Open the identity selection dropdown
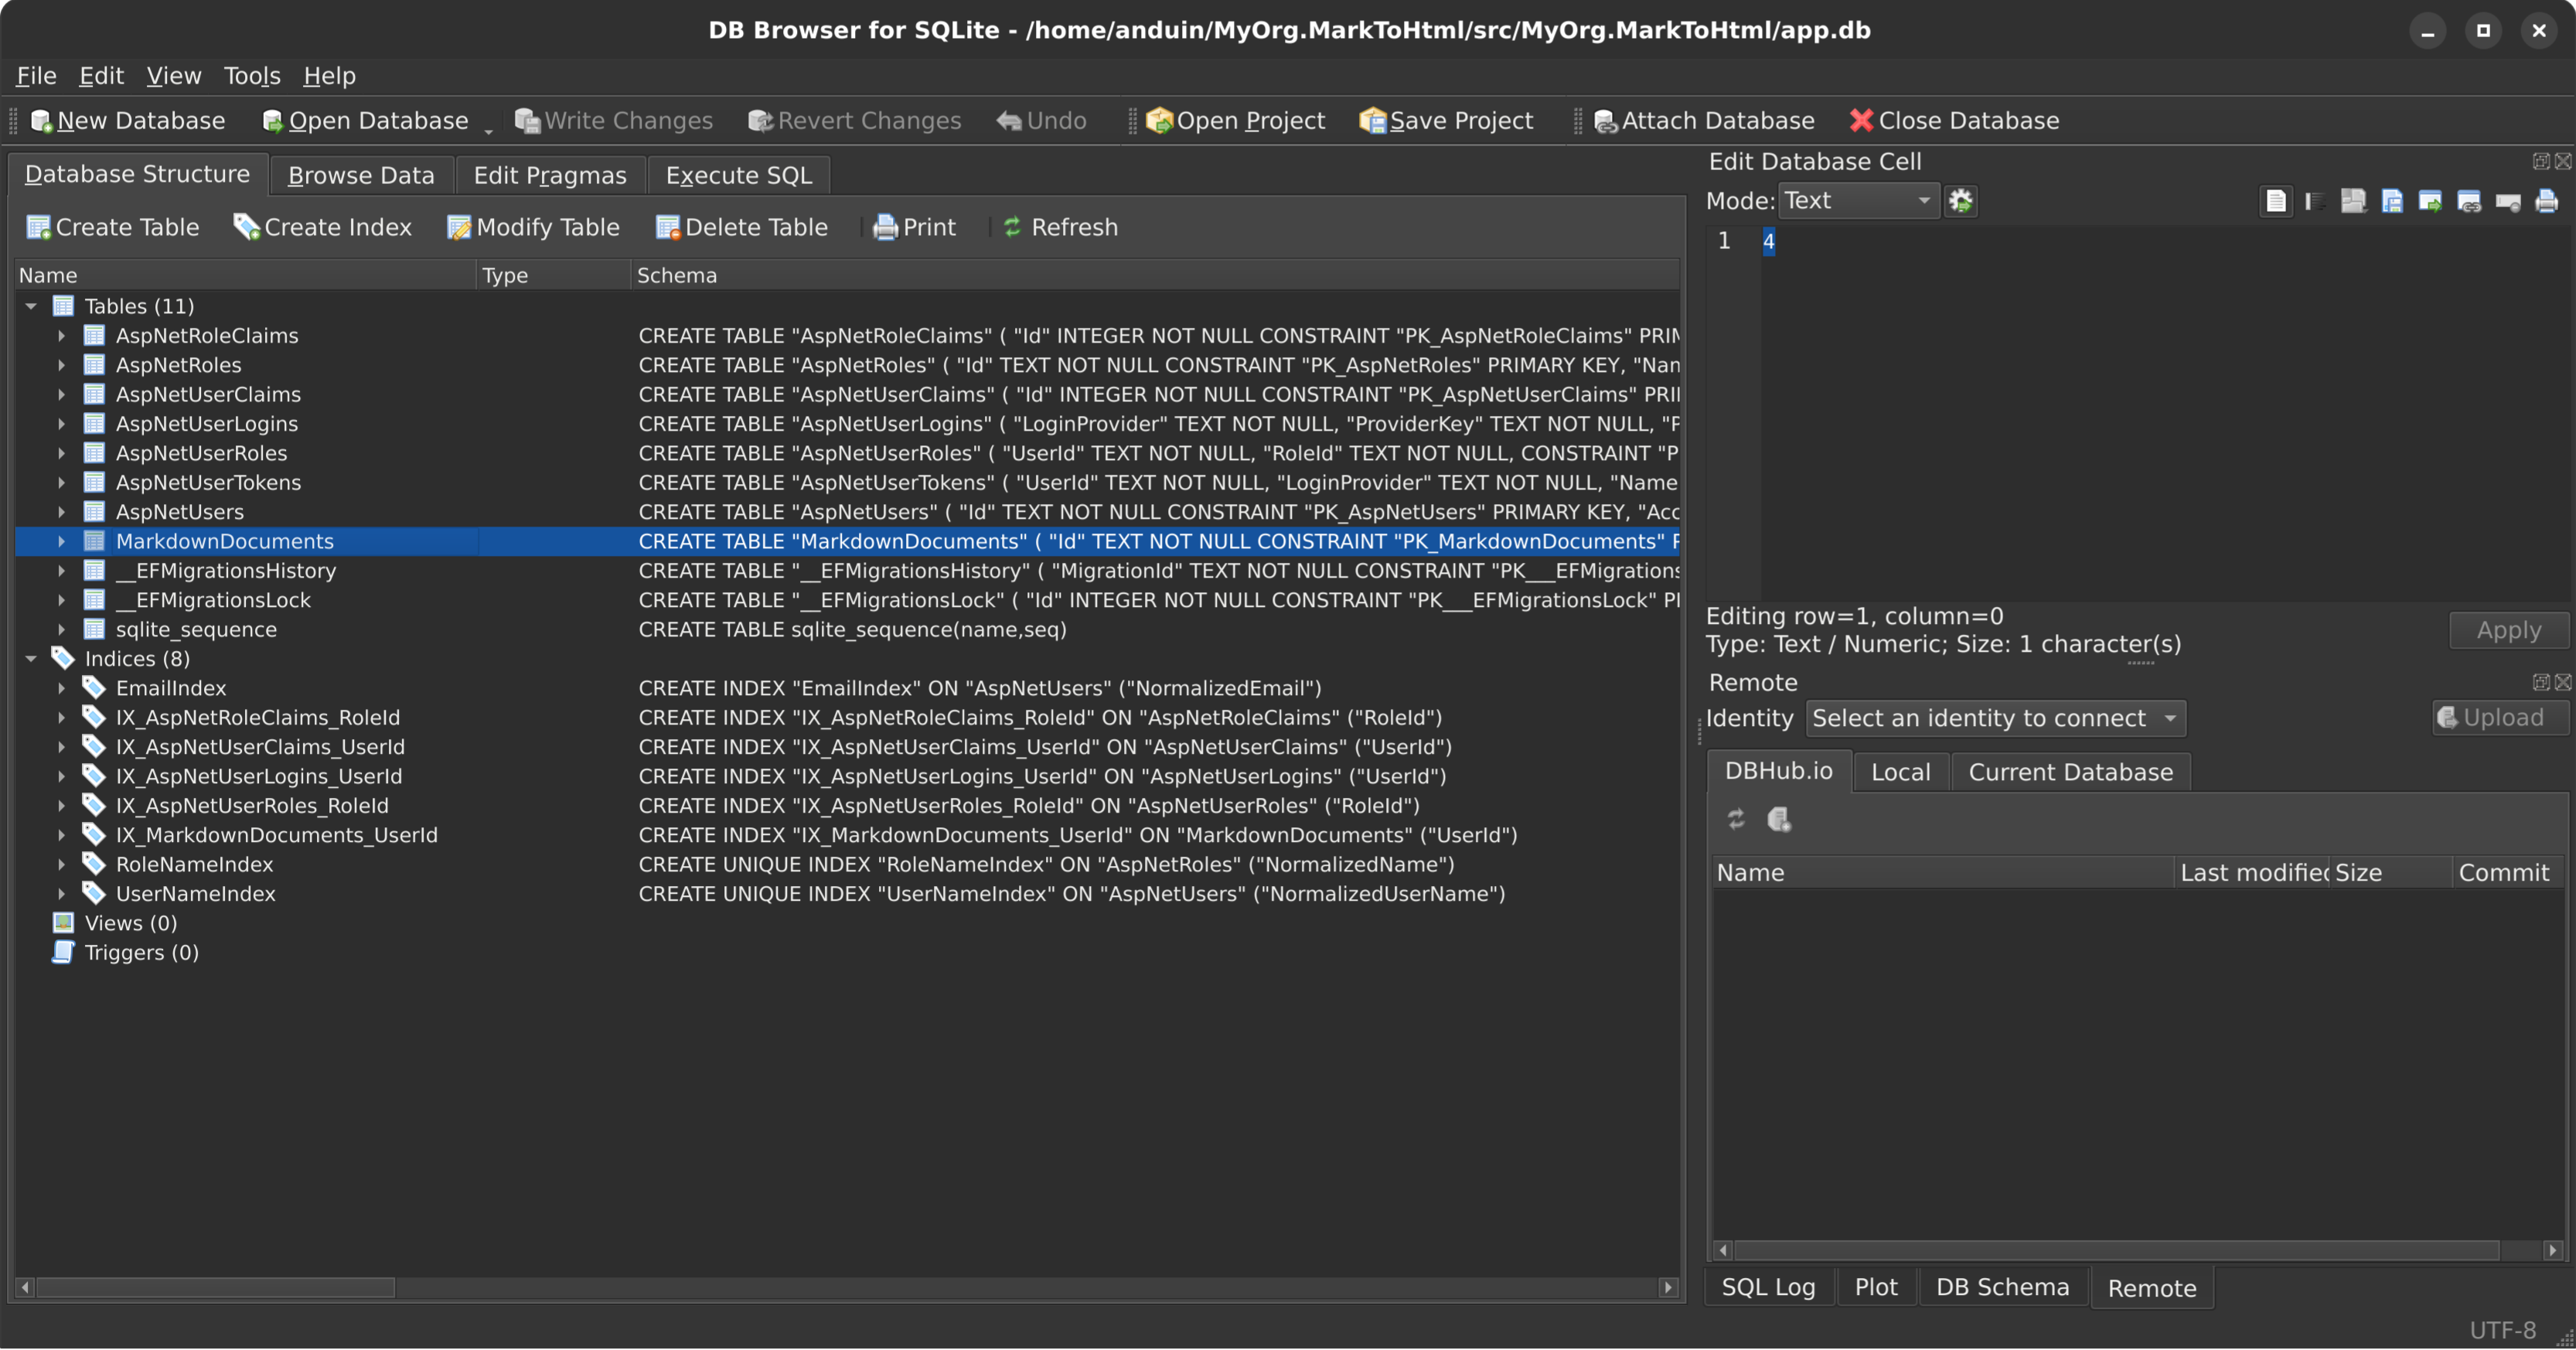Image resolution: width=2576 pixels, height=1350 pixels. pyautogui.click(x=1994, y=718)
